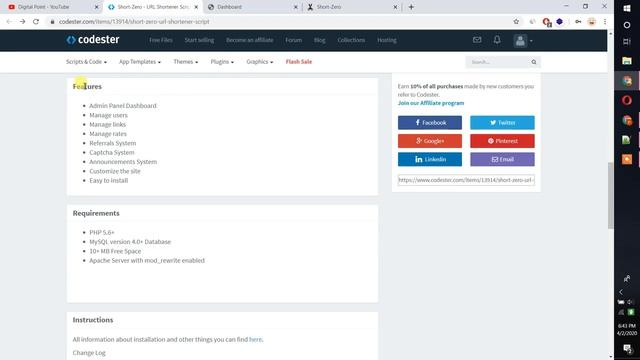Click the Chrome profile avatar
Screen dimensions: 640x360
click(591, 22)
